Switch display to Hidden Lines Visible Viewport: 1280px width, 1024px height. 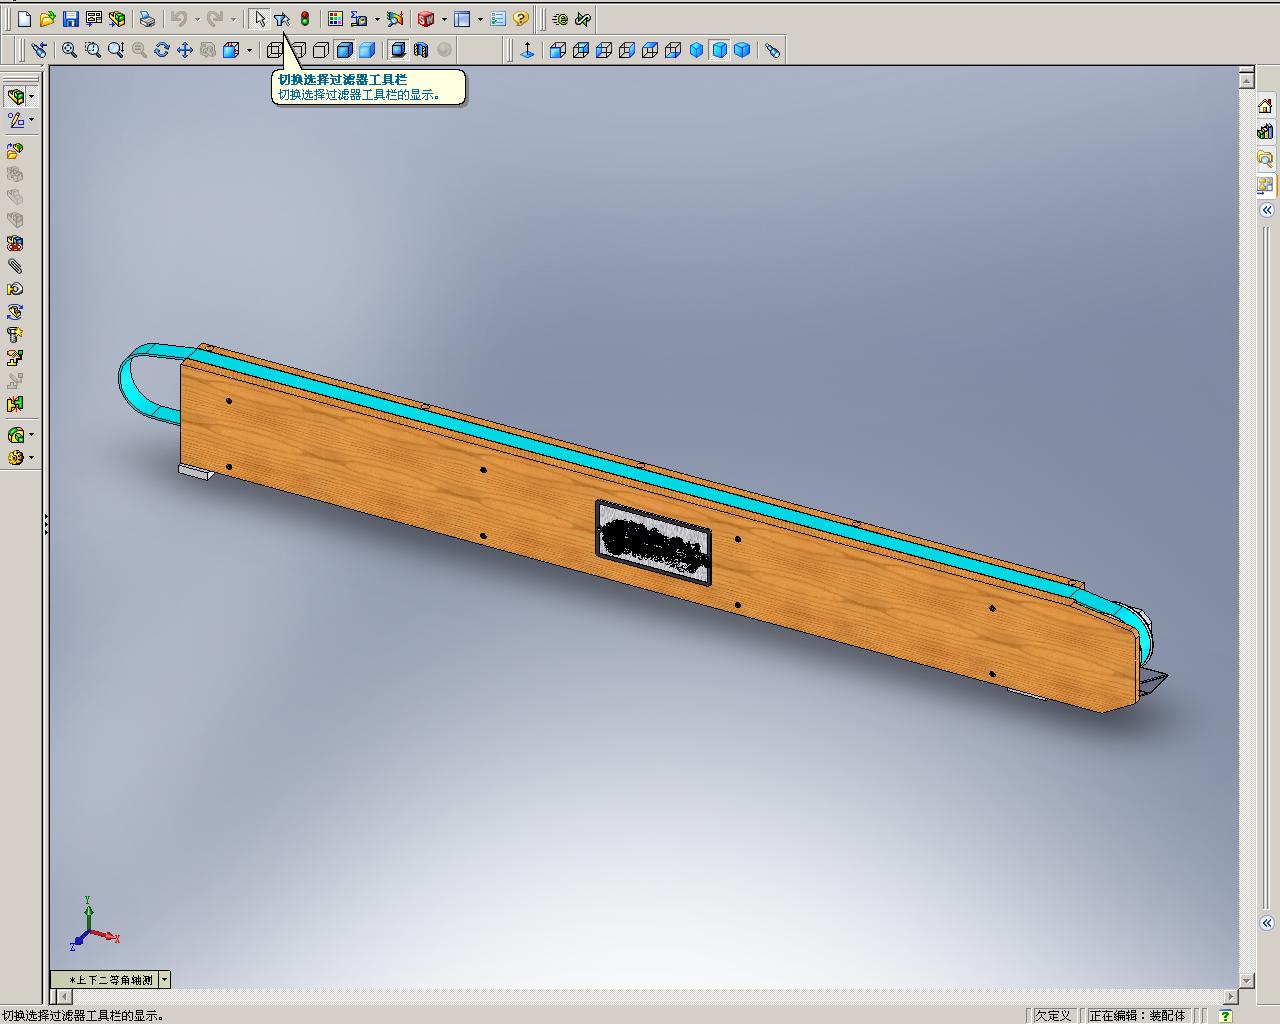tap(298, 50)
